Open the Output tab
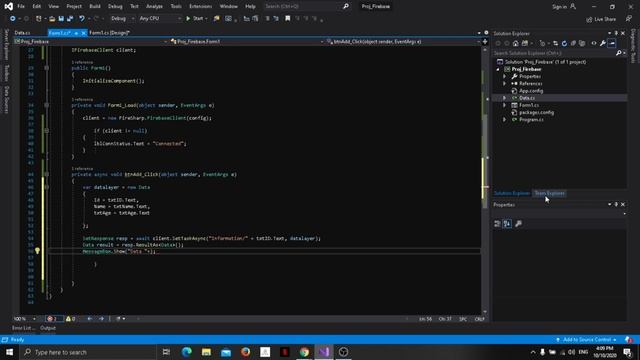Viewport: 640px width, 360px height. [48, 328]
